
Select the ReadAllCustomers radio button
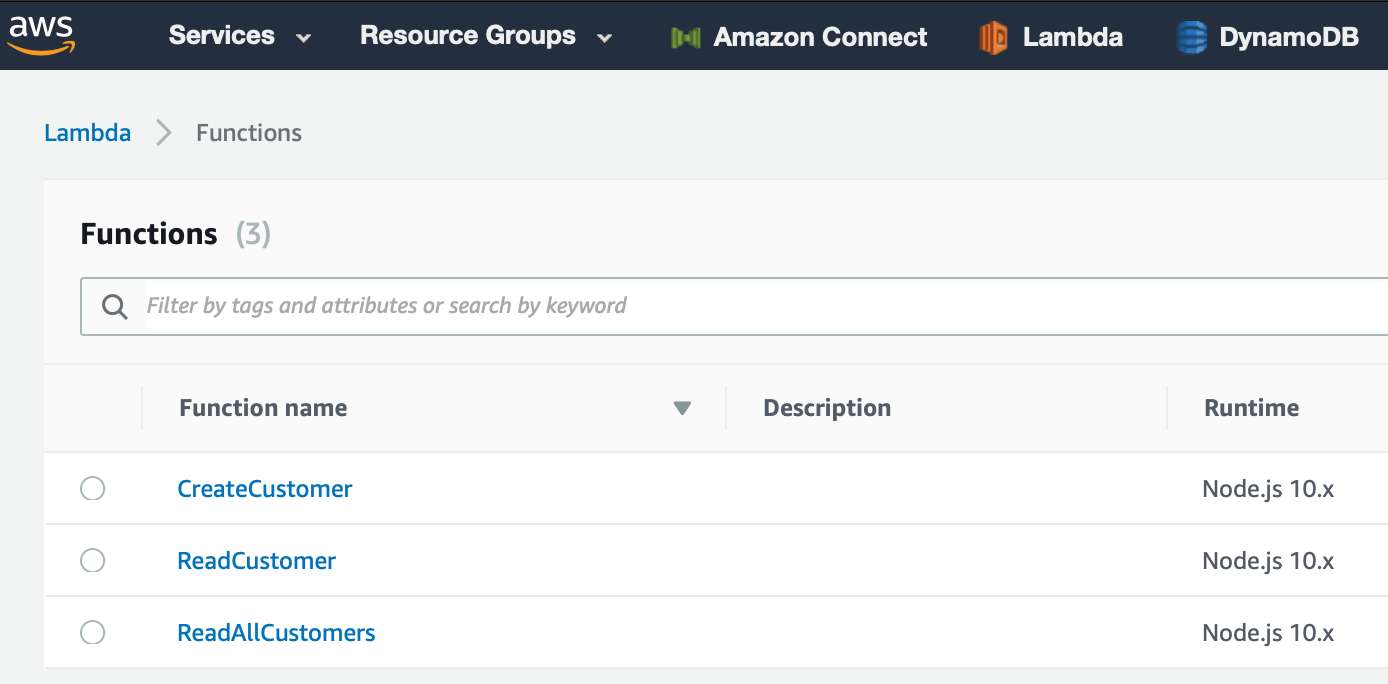coord(92,632)
